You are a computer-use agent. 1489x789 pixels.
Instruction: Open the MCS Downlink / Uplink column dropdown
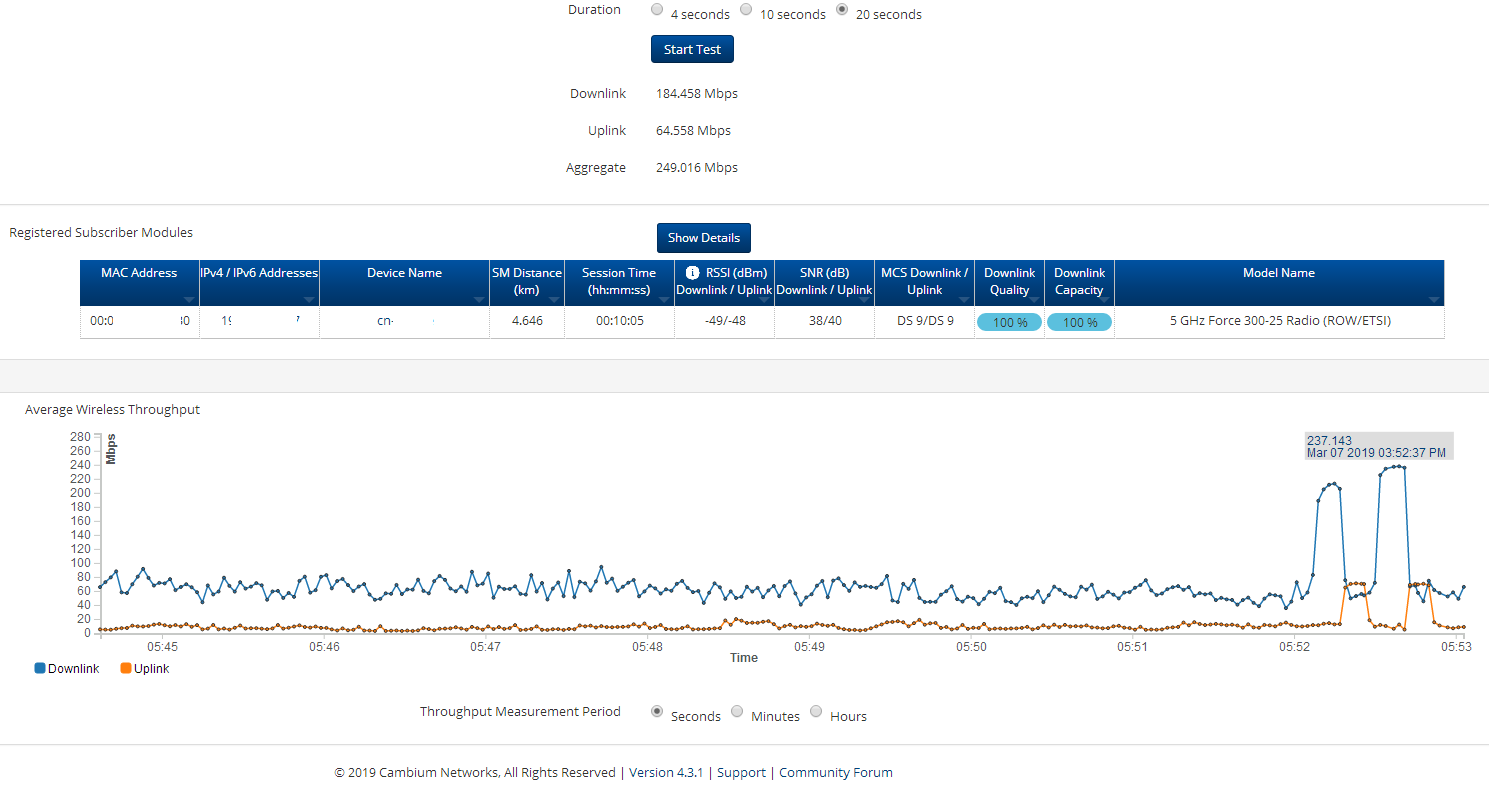pyautogui.click(x=963, y=299)
